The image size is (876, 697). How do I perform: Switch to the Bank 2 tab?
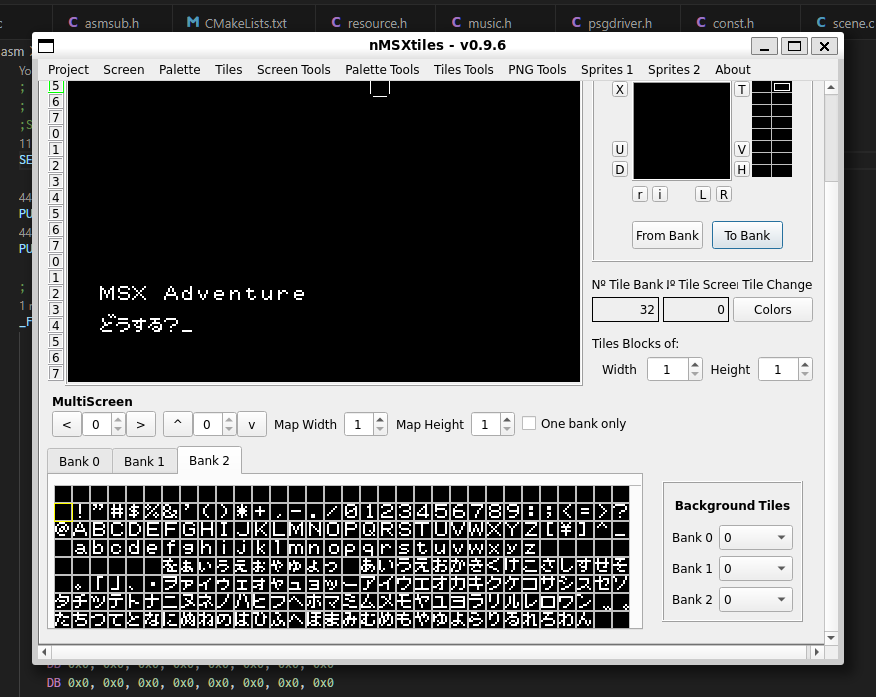click(x=210, y=460)
